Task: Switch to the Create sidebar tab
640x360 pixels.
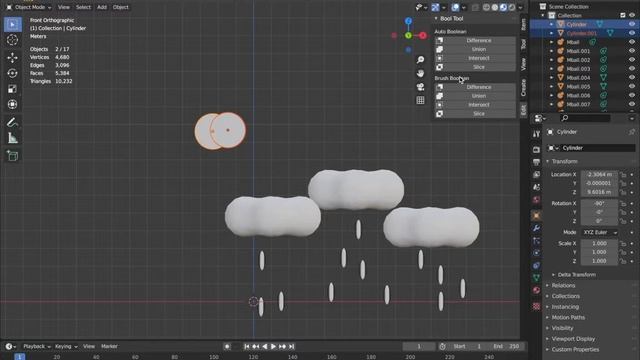Action: (x=524, y=87)
